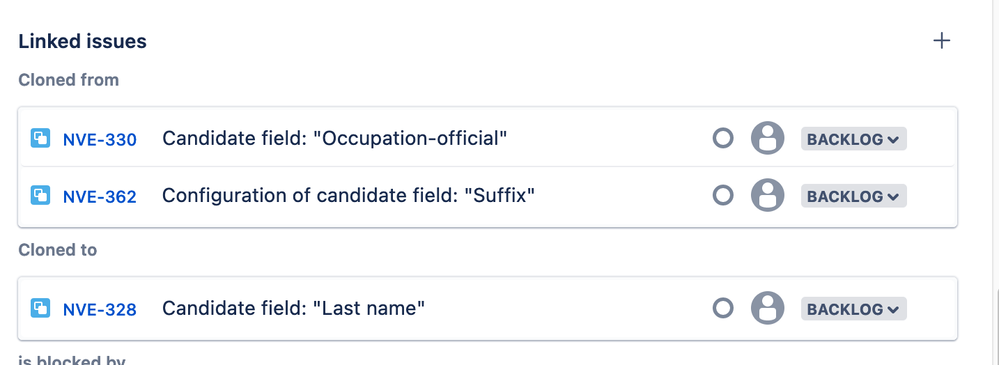Select the Configuration of candidate field "Suffix" title
Screen dimensions: 999x365
point(348,195)
